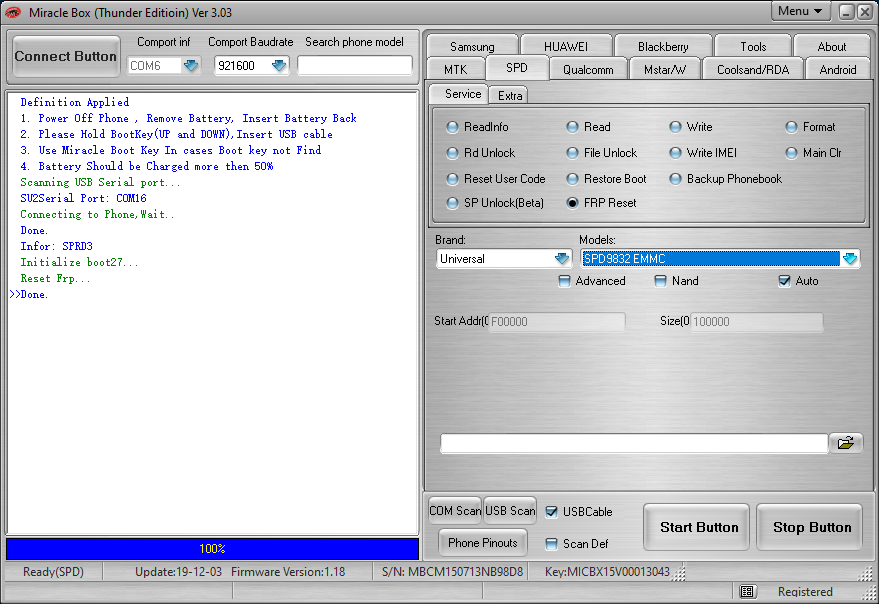
Task: Enable the Nand checkbox
Action: pyautogui.click(x=661, y=281)
